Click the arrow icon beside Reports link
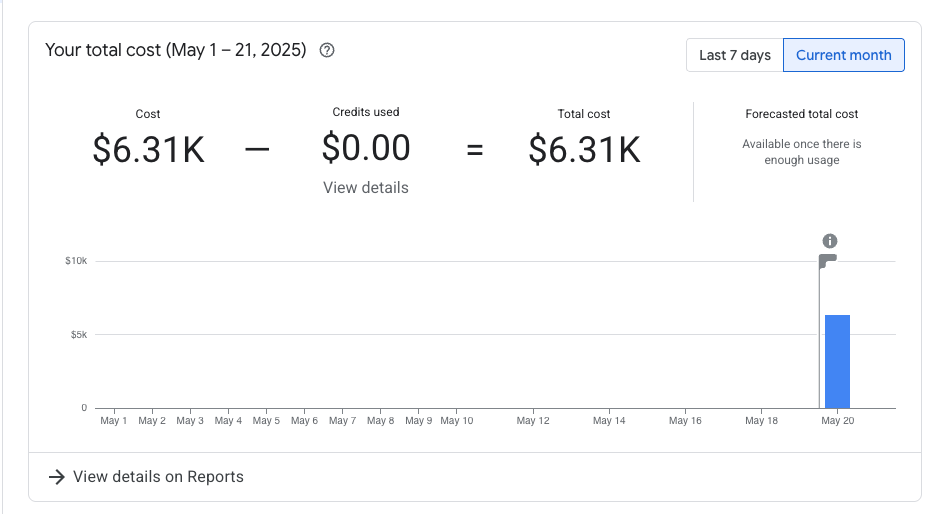 coord(57,477)
